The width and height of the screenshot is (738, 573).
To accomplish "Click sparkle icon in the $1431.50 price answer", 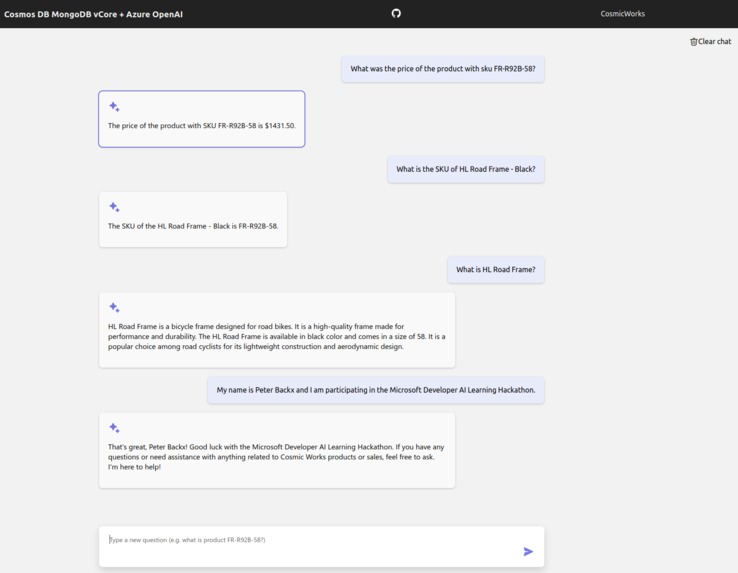I will (x=114, y=106).
